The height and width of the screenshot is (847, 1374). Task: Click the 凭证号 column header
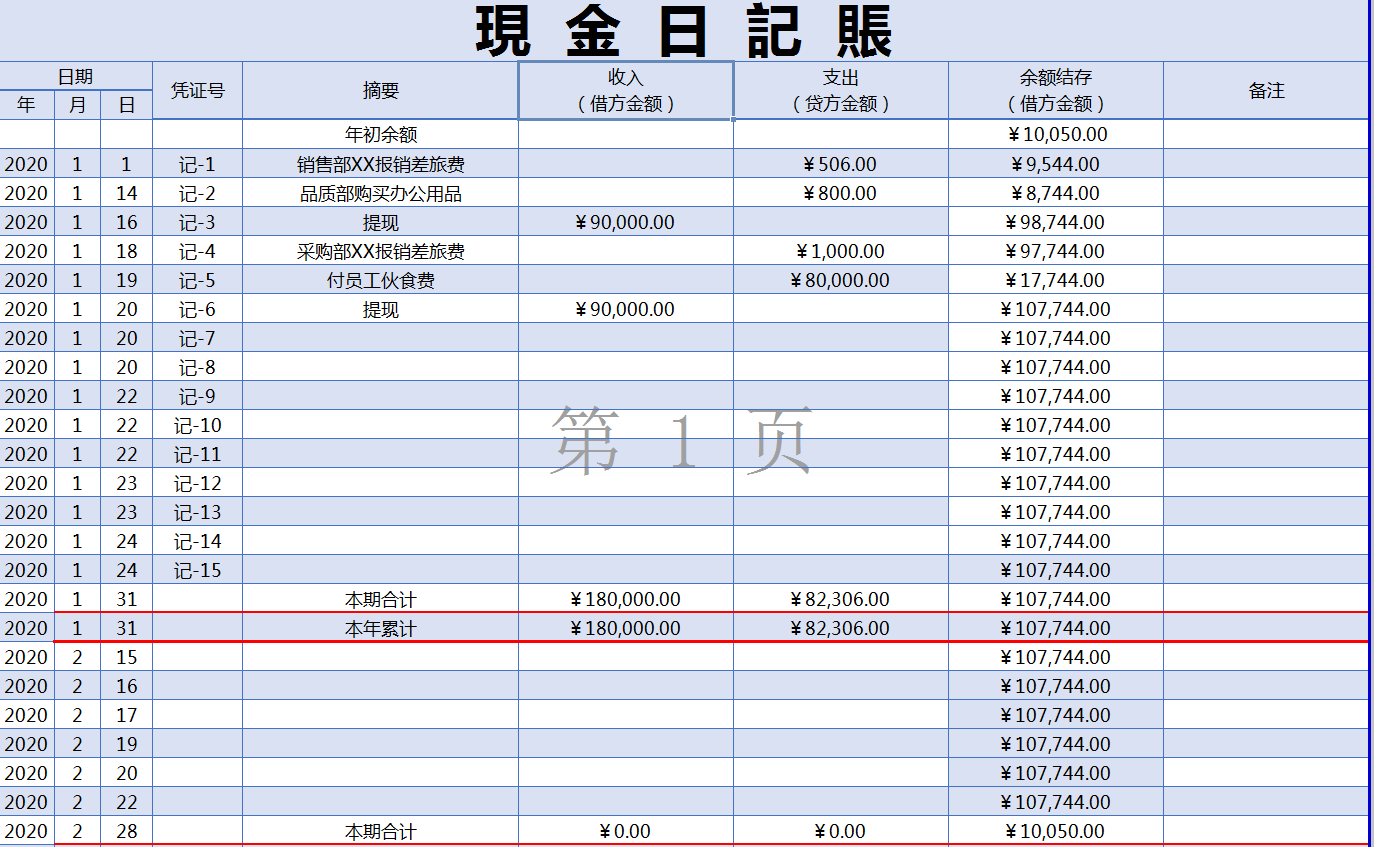tap(198, 90)
